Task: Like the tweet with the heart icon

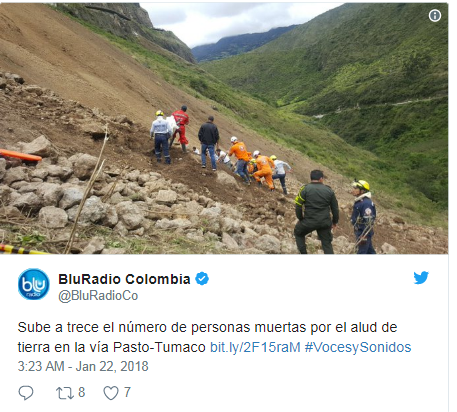Action: tap(111, 393)
